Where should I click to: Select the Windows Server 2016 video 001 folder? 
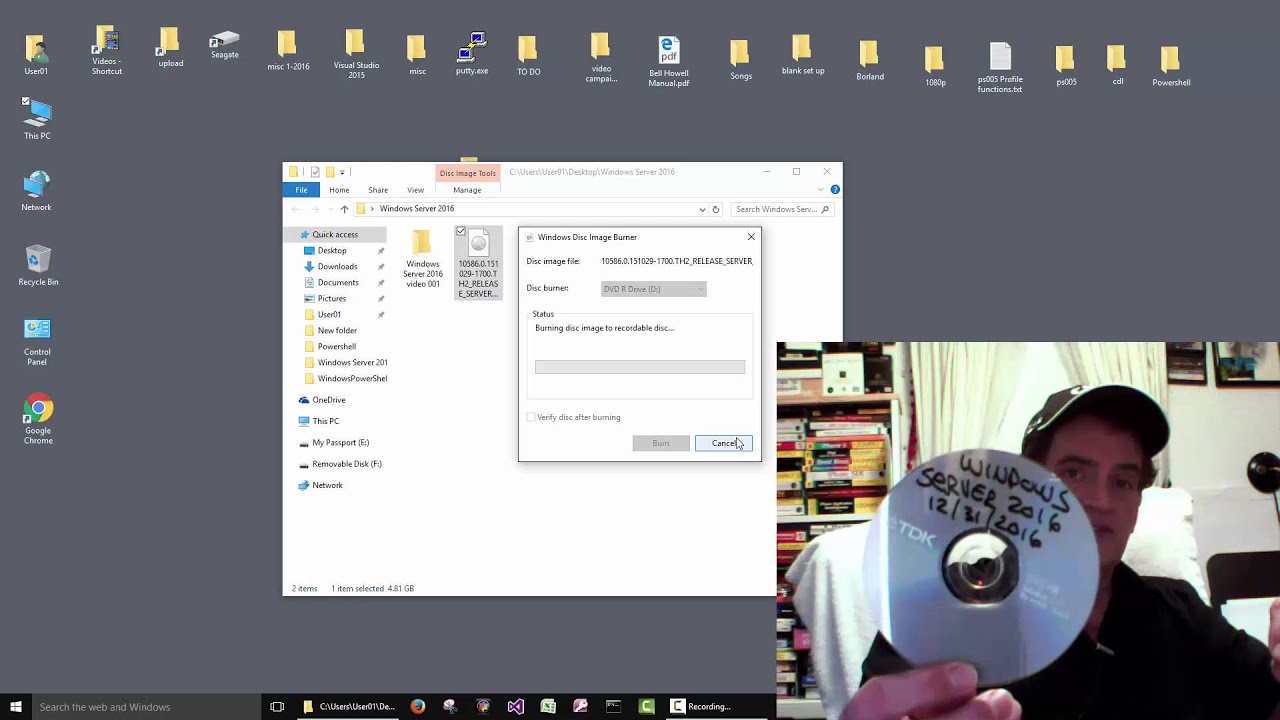pos(423,259)
